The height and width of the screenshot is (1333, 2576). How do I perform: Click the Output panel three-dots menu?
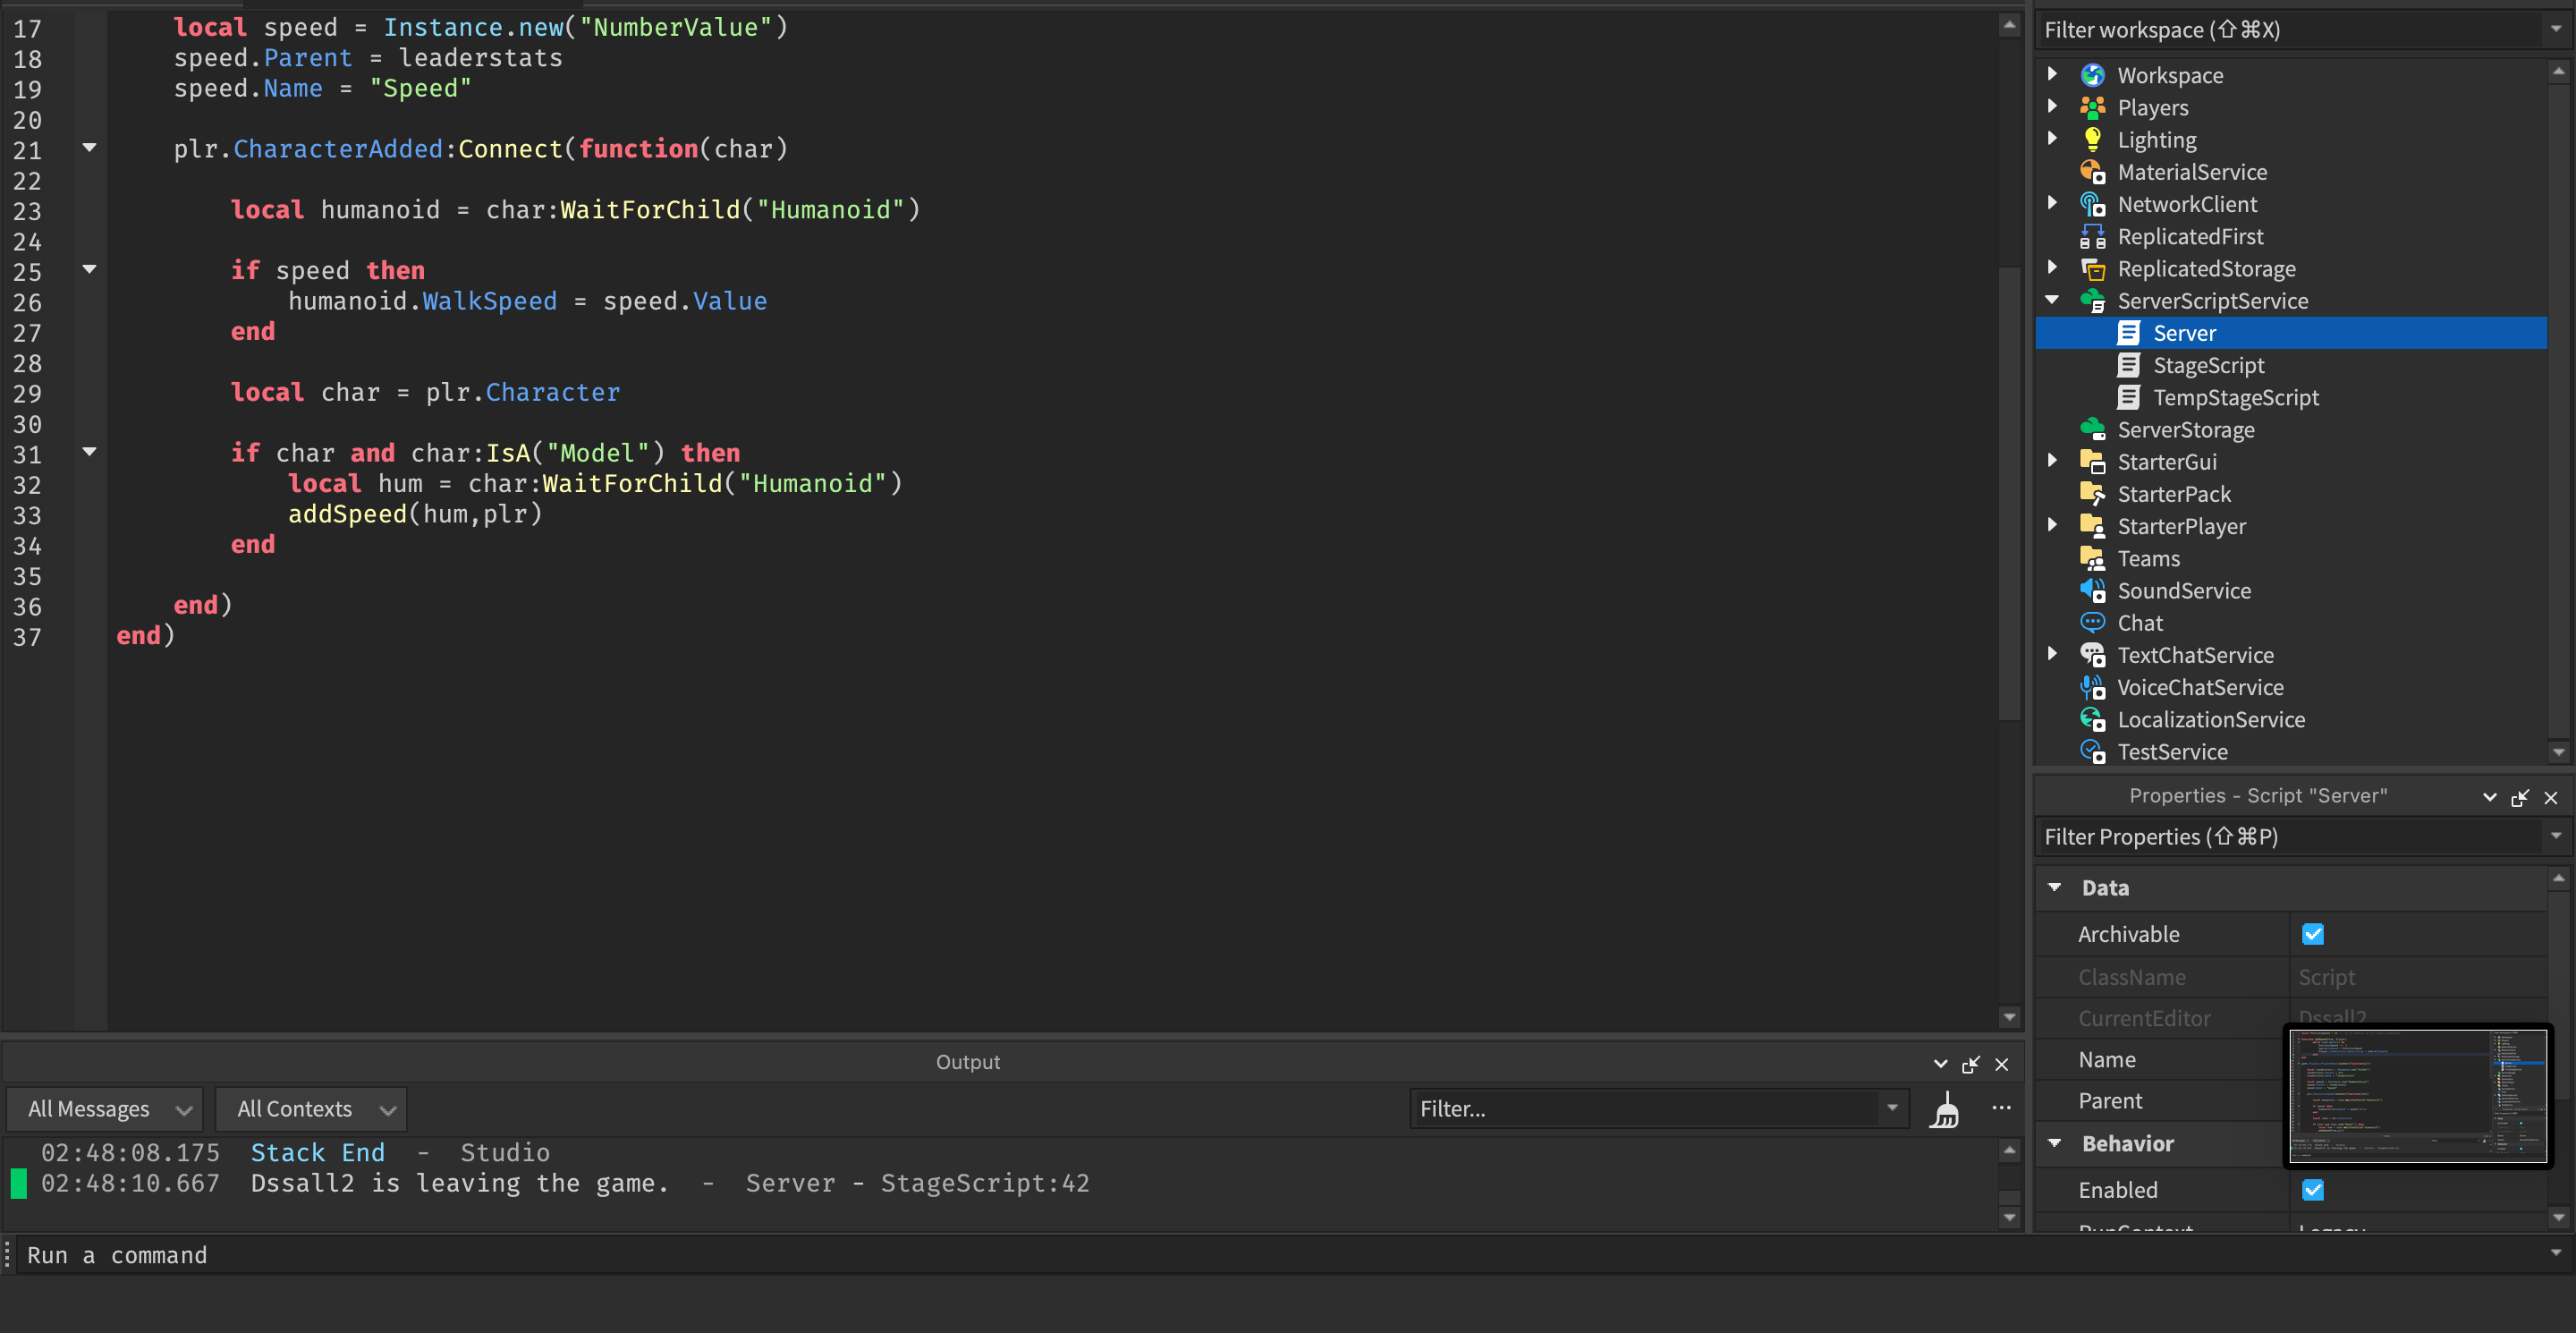coord(2001,1108)
